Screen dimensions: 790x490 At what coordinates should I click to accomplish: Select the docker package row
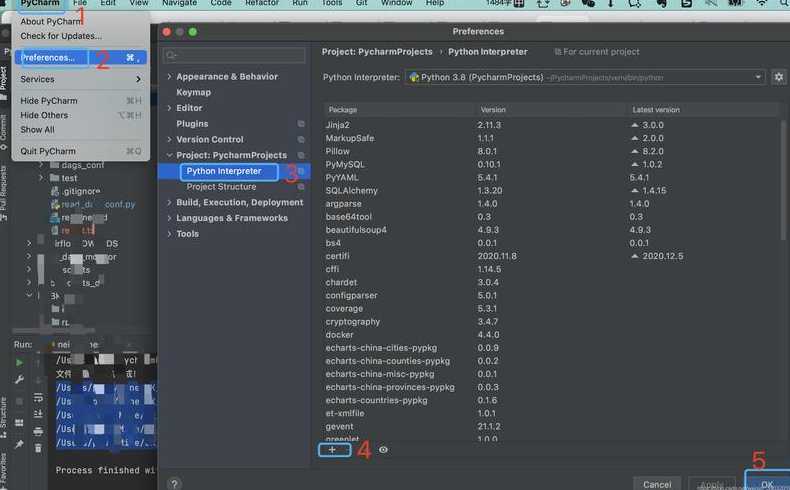point(552,334)
